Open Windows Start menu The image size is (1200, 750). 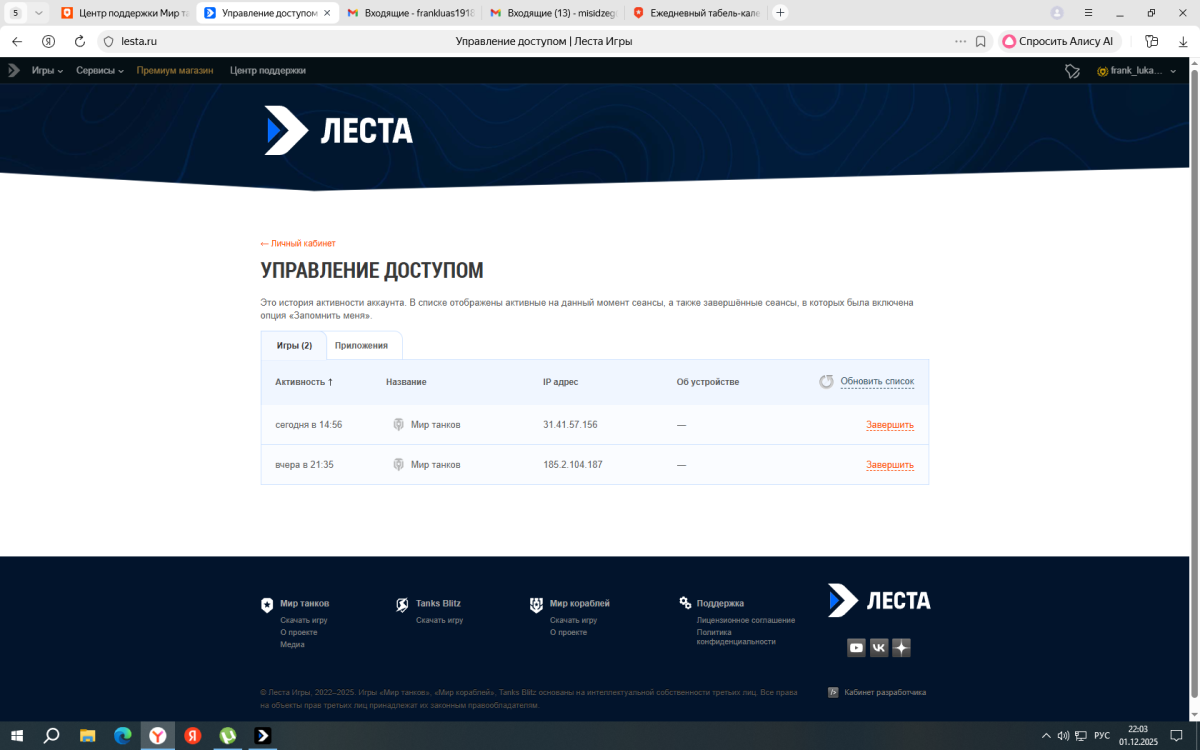[19, 735]
